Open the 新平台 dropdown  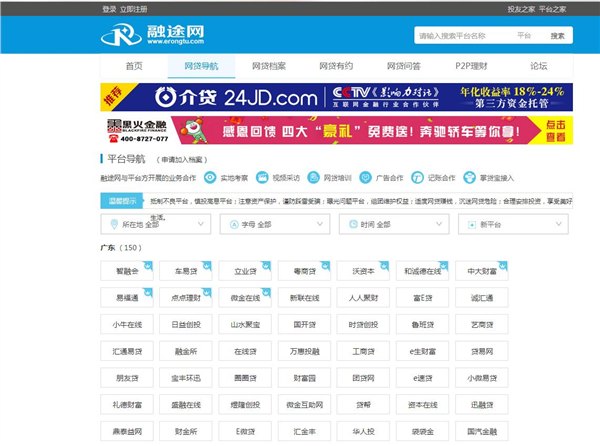[x=513, y=224]
